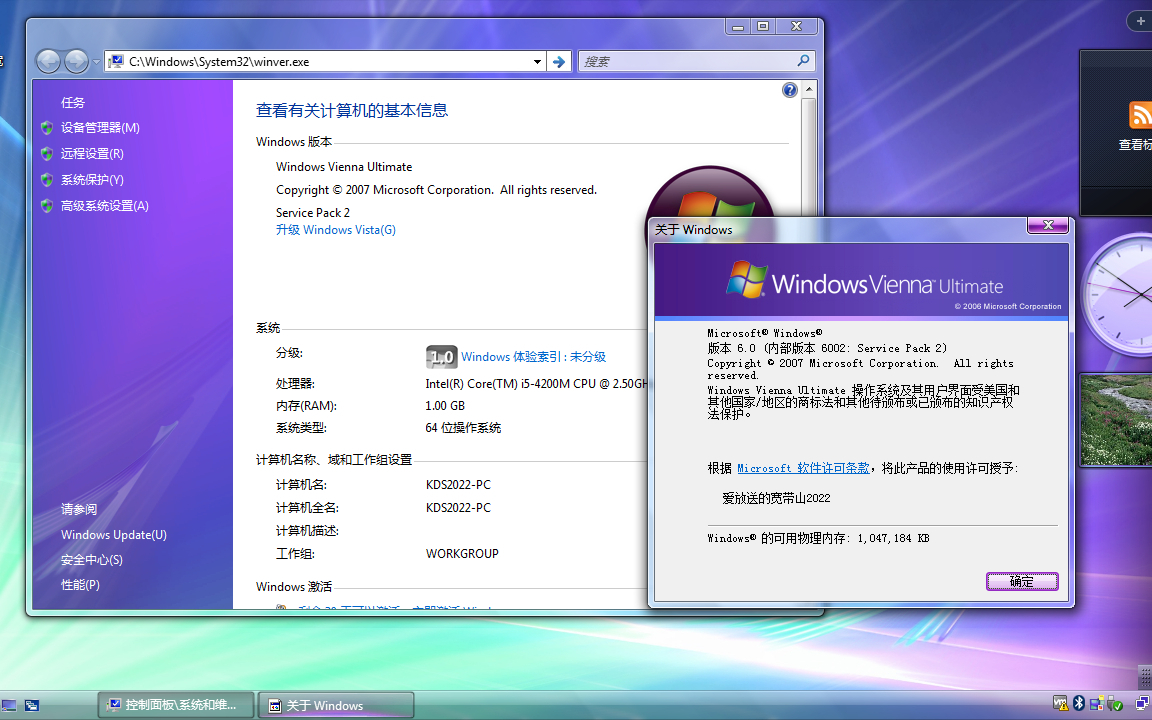Open Windows 体验索引: 未分级 link

533,357
